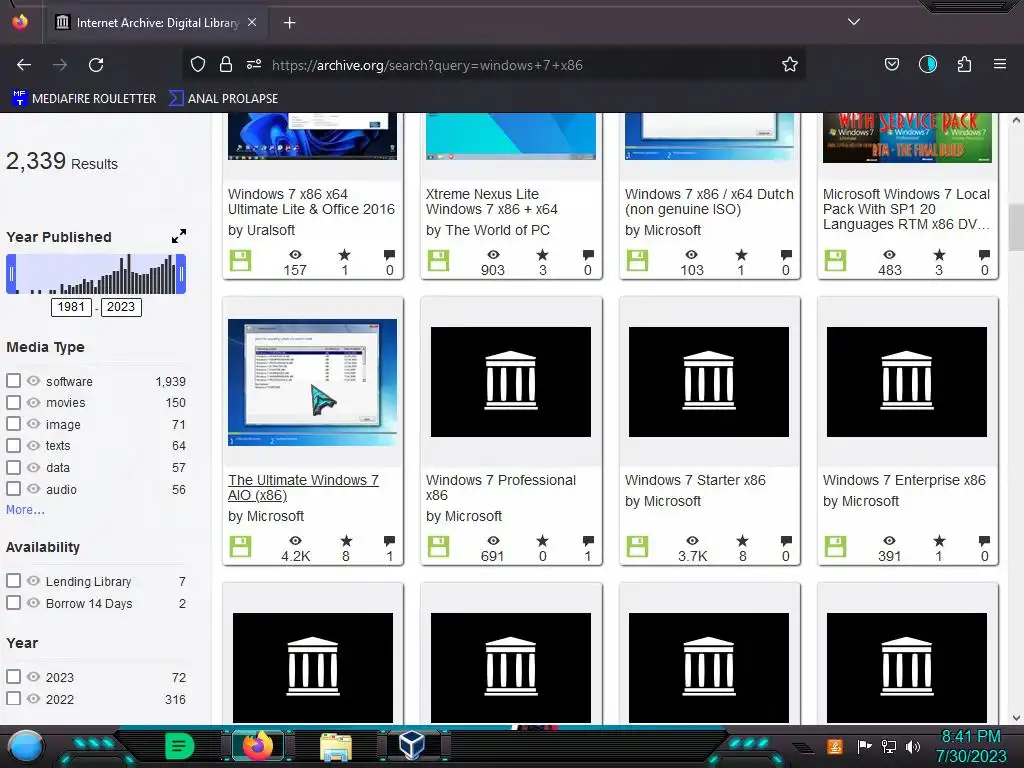Toggle eye icon beside Lending Library
Image resolution: width=1024 pixels, height=768 pixels.
[x=33, y=581]
